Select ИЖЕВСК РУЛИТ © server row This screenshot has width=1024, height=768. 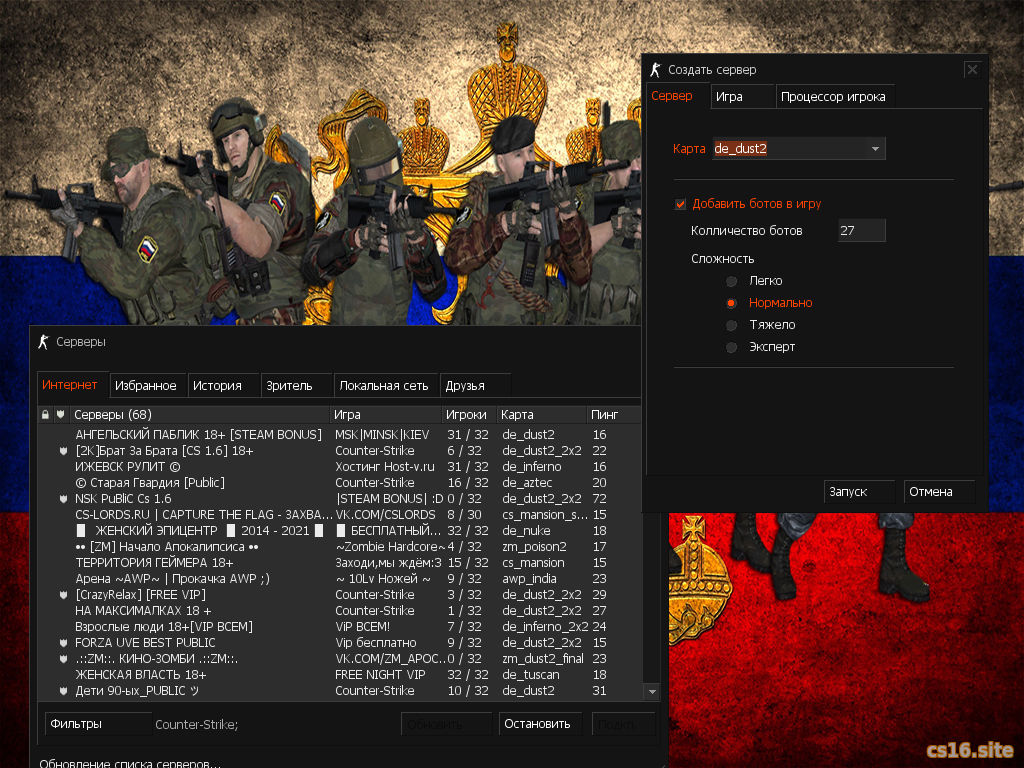340,467
